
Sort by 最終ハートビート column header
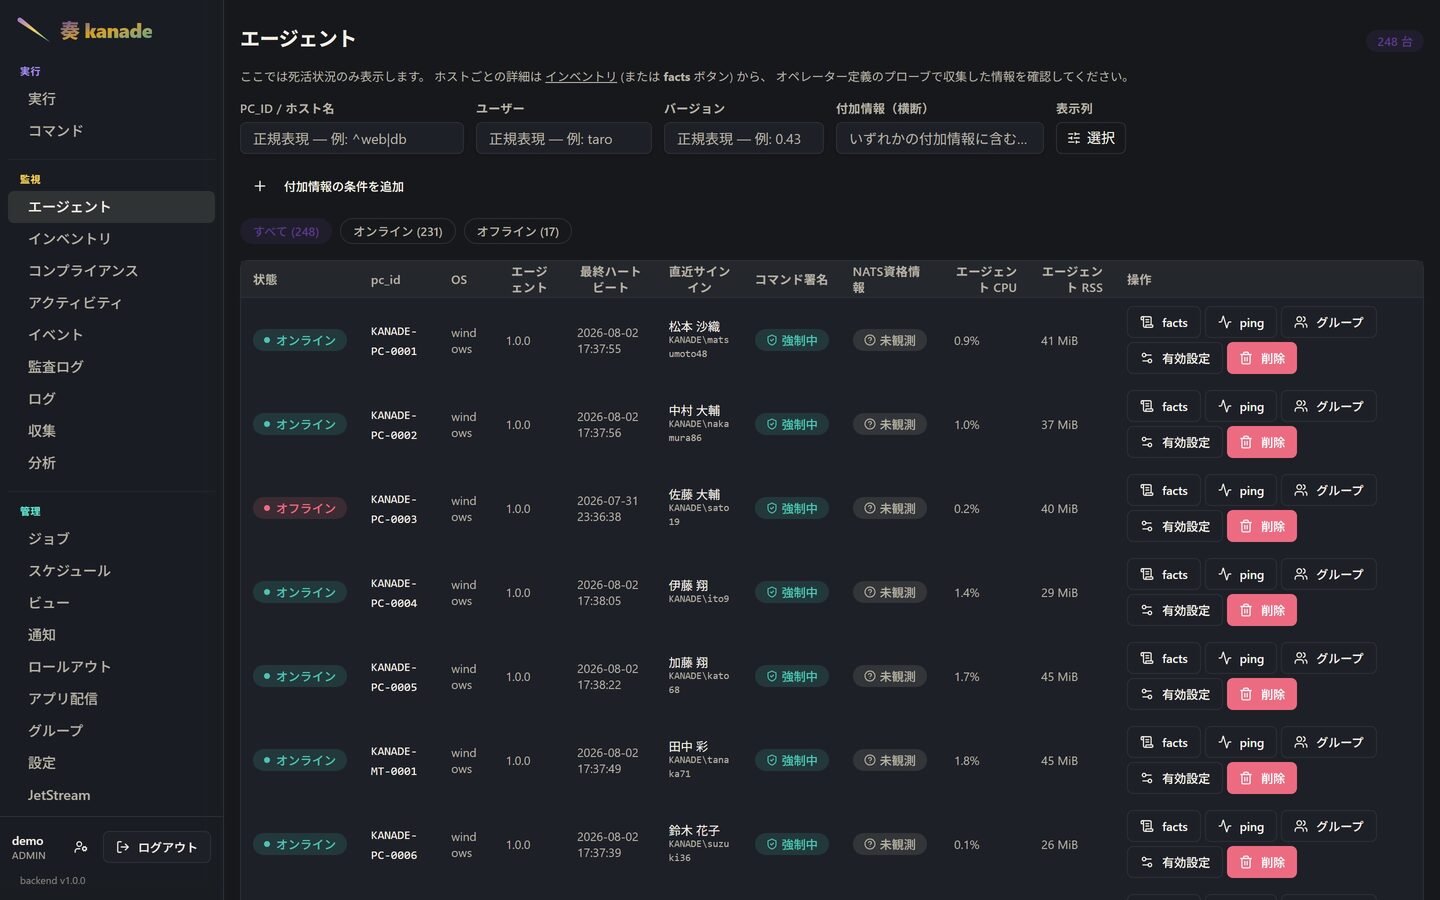610,279
